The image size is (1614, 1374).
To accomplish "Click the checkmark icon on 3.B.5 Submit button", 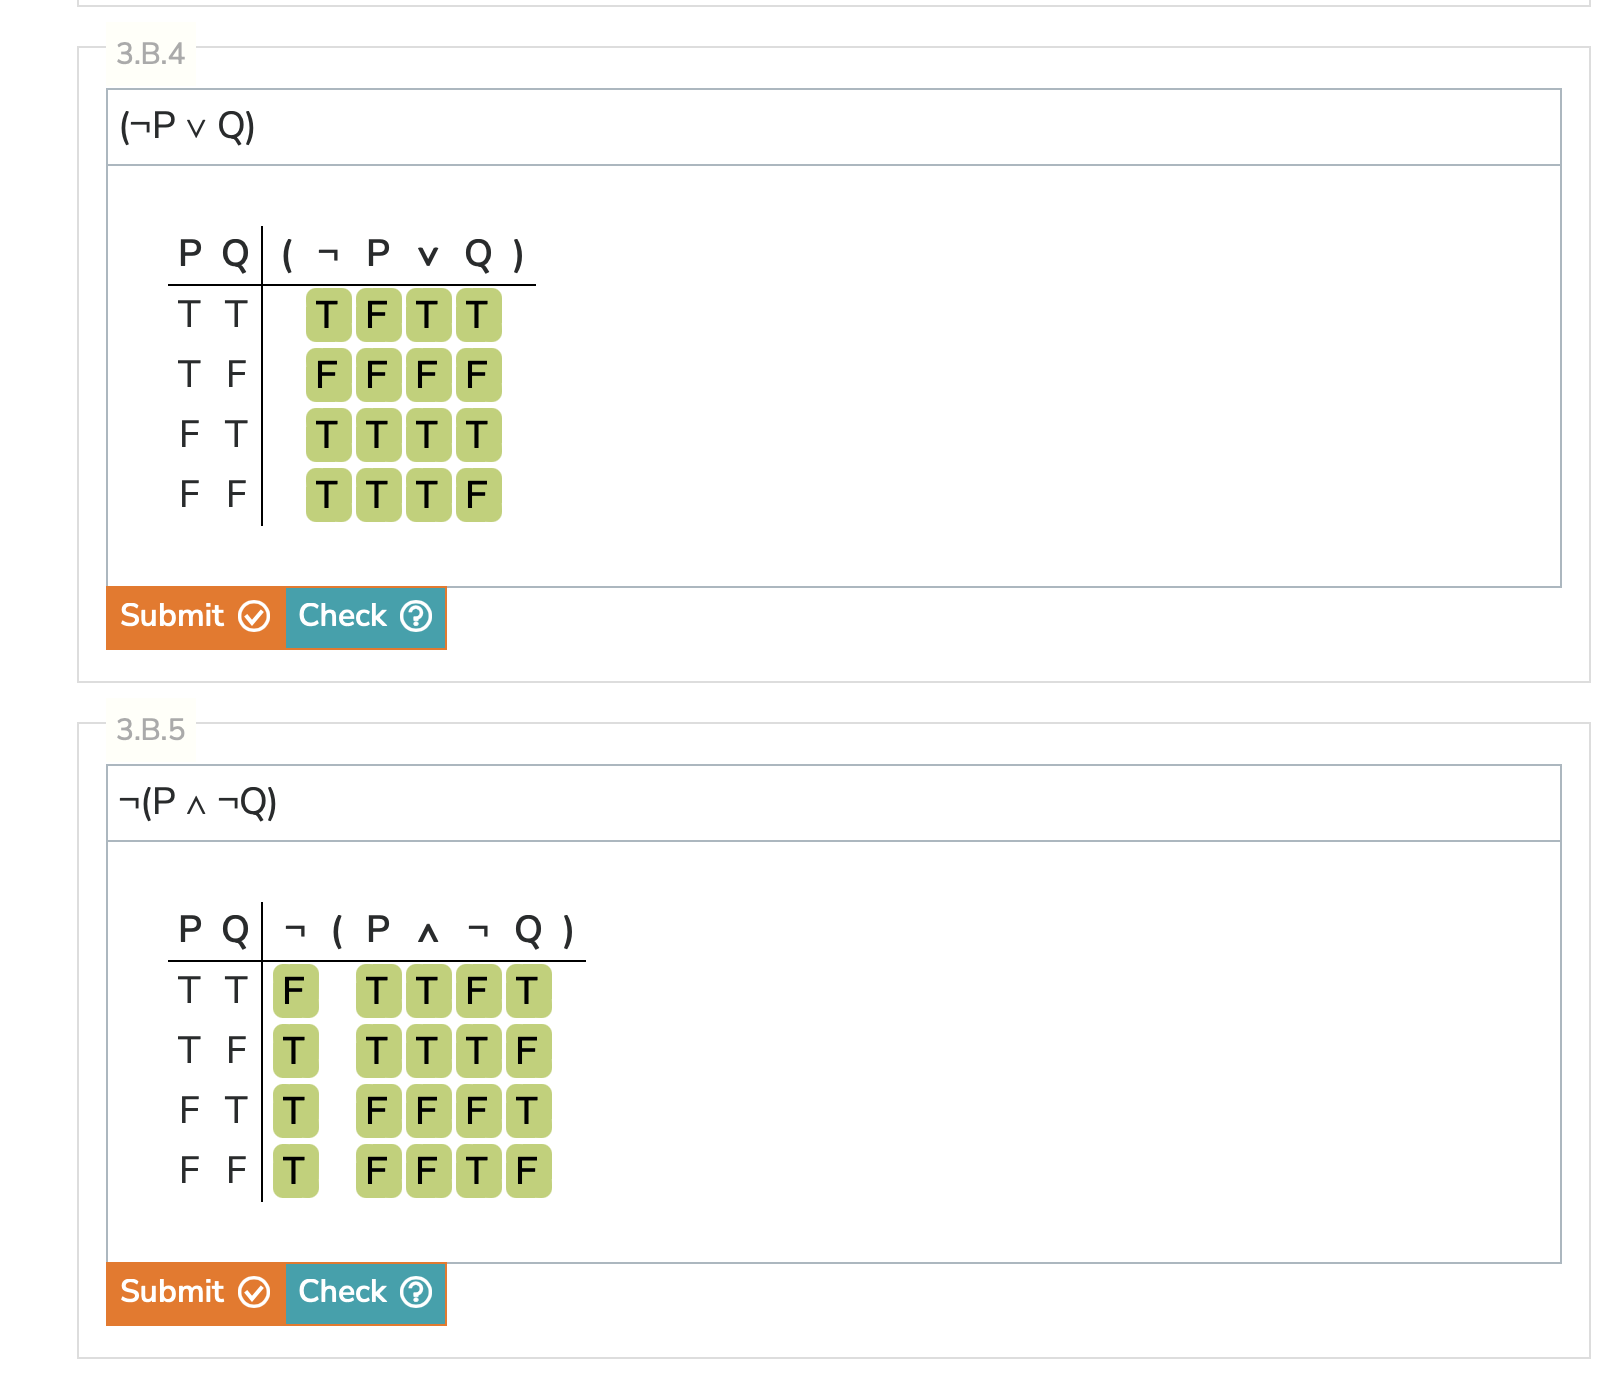I will click(x=256, y=1293).
